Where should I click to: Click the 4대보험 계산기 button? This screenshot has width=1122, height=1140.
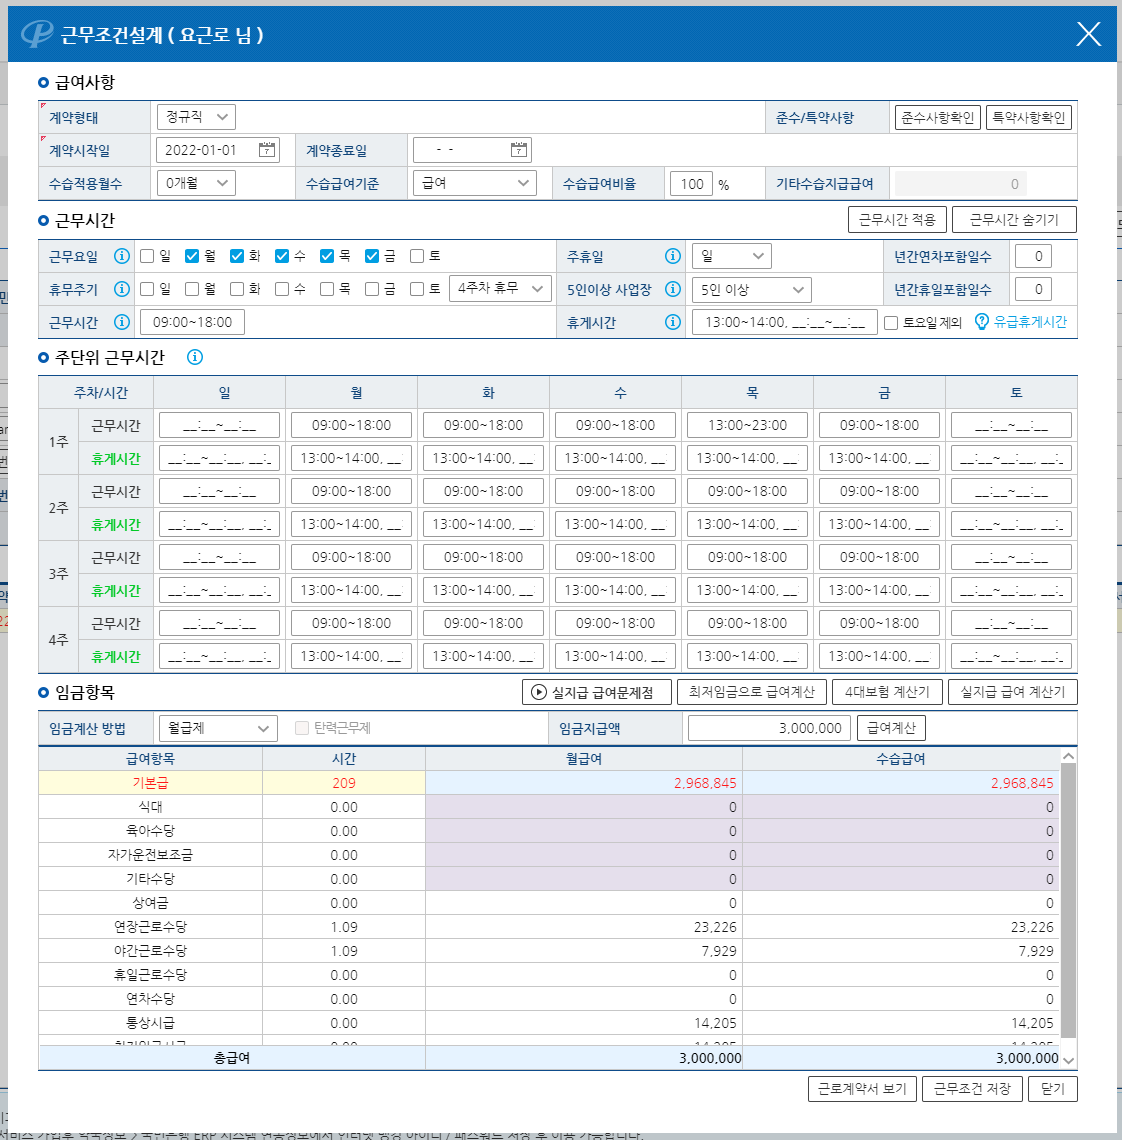point(887,692)
